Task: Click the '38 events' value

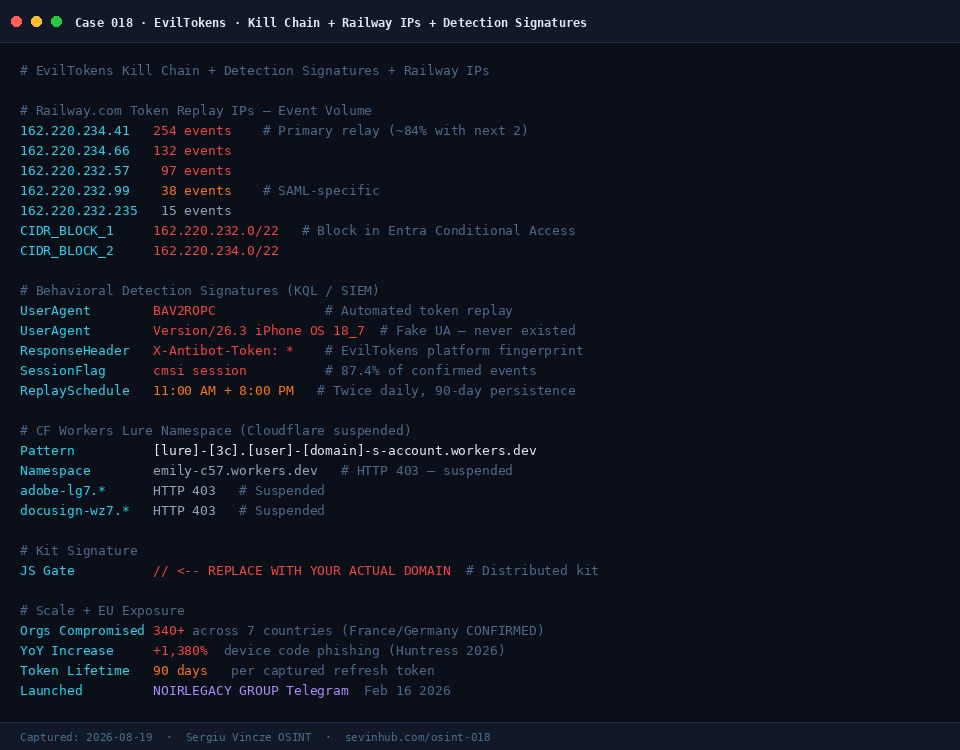Action: pyautogui.click(x=196, y=190)
